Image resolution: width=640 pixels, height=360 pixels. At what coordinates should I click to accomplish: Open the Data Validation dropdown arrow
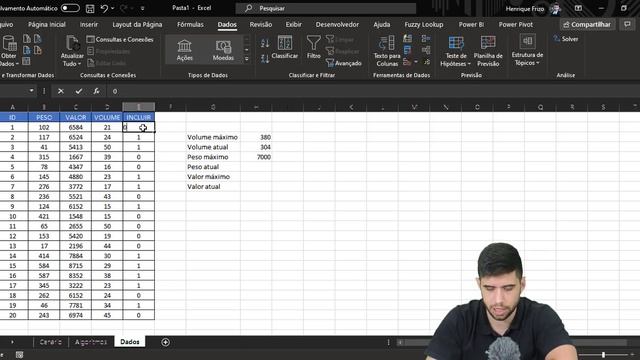[416, 62]
